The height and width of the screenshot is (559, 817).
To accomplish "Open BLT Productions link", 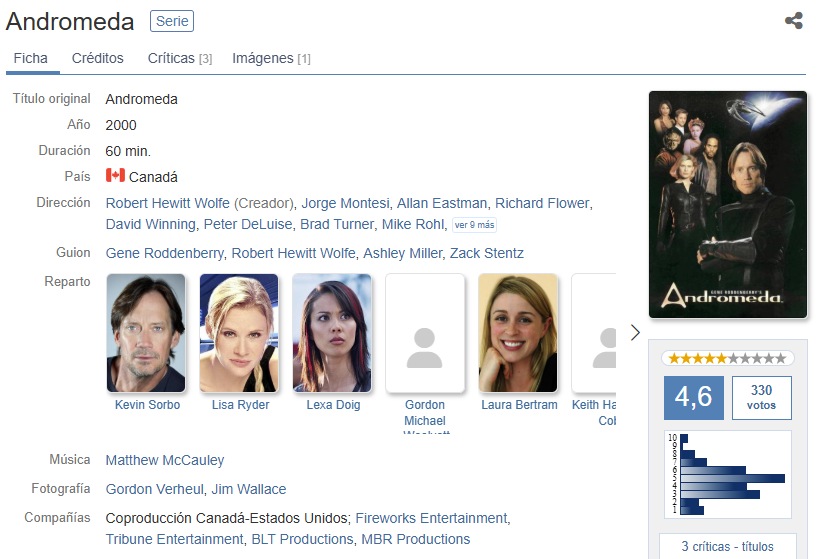I will 302,539.
